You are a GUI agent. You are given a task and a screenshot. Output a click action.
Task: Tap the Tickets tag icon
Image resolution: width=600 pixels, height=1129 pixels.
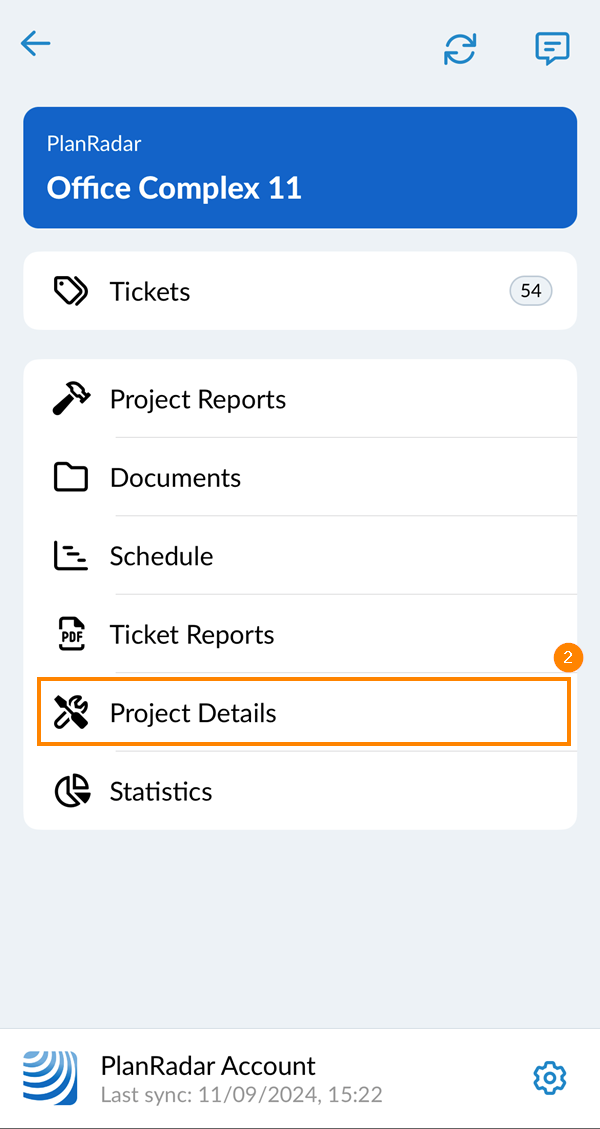[70, 291]
